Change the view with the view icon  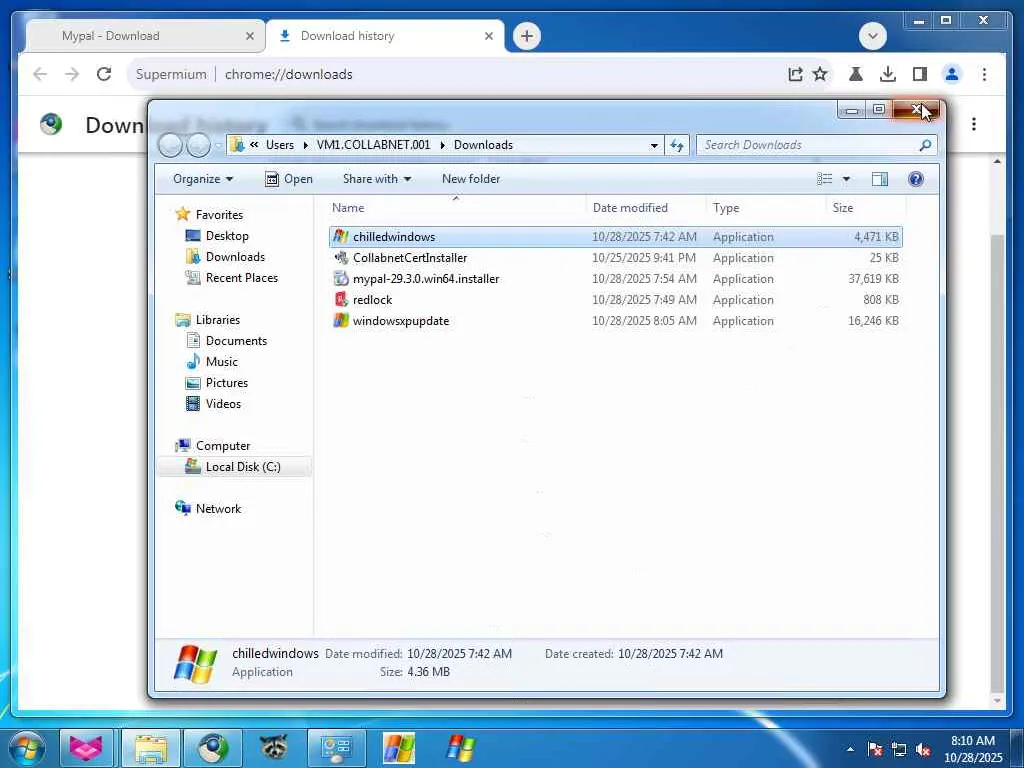(825, 179)
